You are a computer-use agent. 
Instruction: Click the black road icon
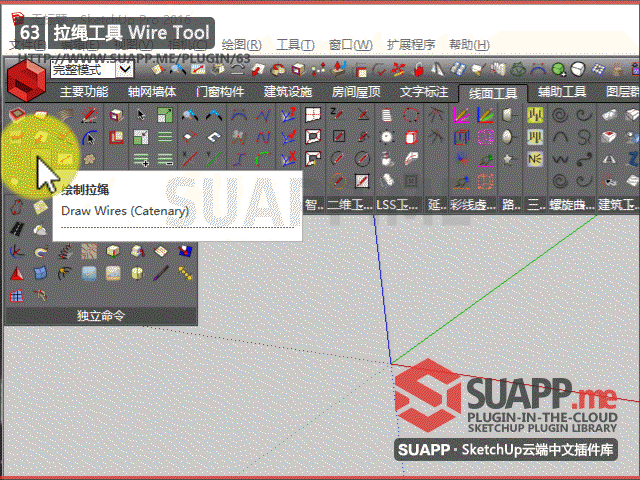16,229
